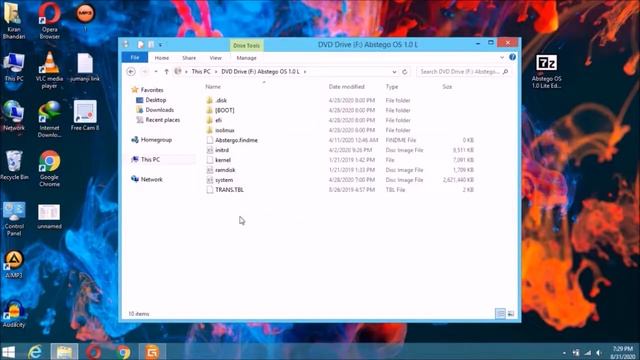
Task: Open recent locations dropdown arrow
Action: 156,72
